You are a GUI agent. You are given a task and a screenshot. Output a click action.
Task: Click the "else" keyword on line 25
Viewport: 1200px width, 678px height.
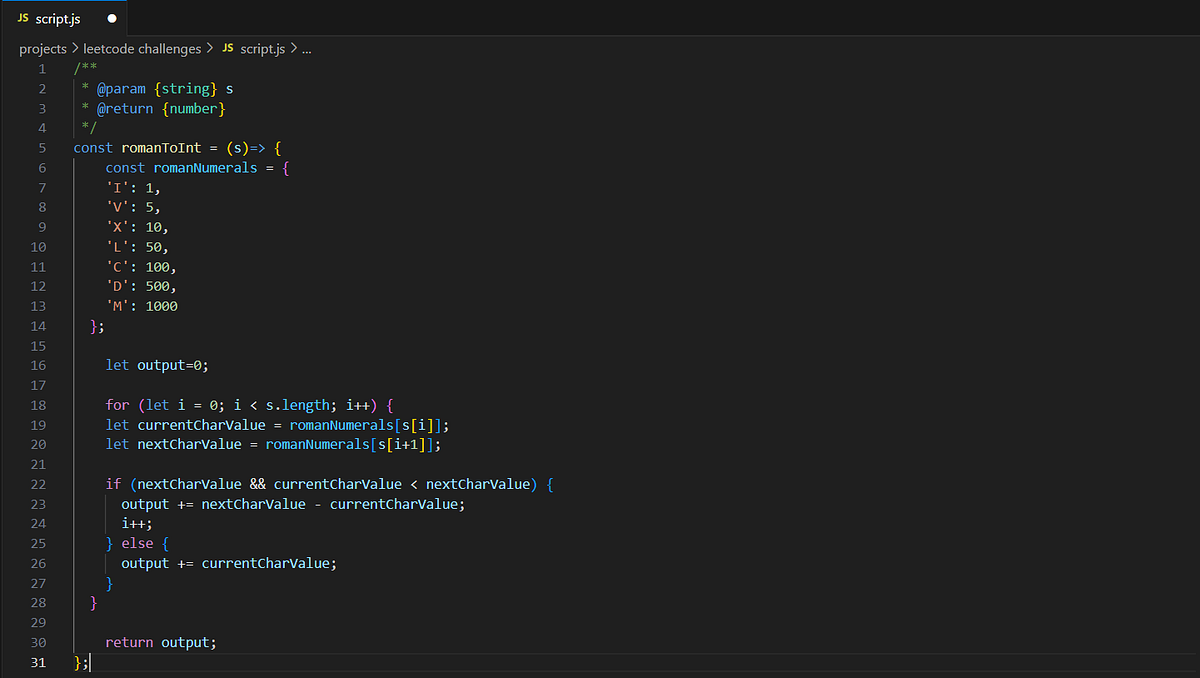pyautogui.click(x=137, y=542)
